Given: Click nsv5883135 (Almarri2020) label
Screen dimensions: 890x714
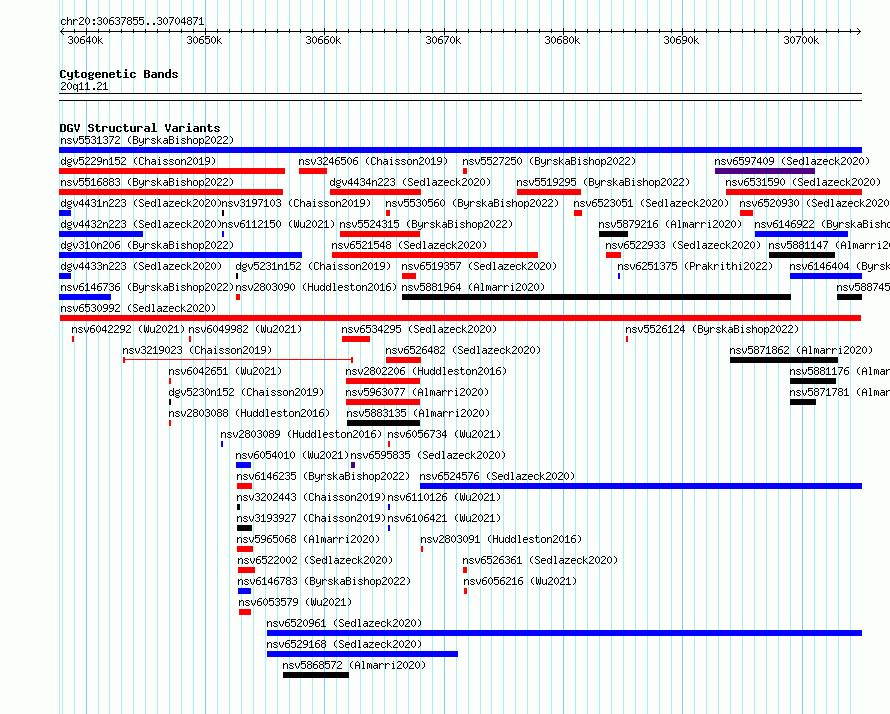Looking at the screenshot, I should (x=418, y=413).
